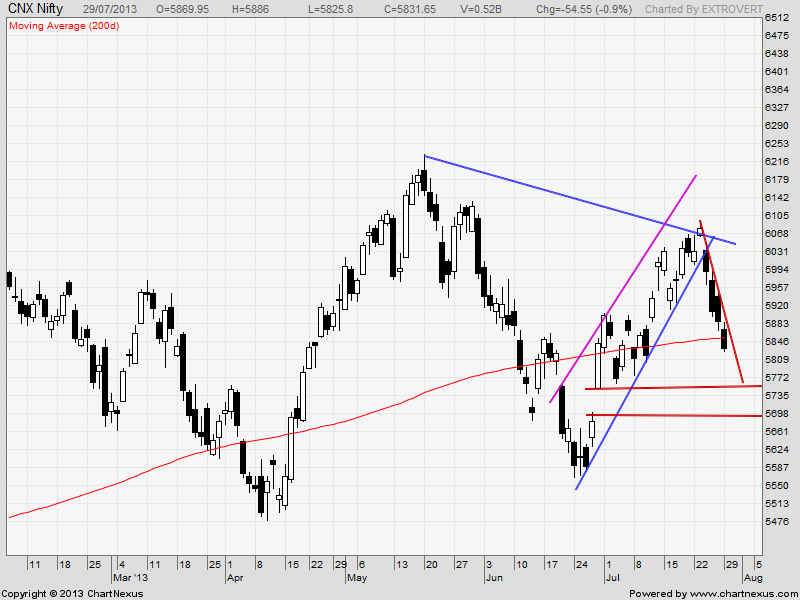Open the www.chartnexus.com footer link
The height and width of the screenshot is (600, 800).
[742, 593]
